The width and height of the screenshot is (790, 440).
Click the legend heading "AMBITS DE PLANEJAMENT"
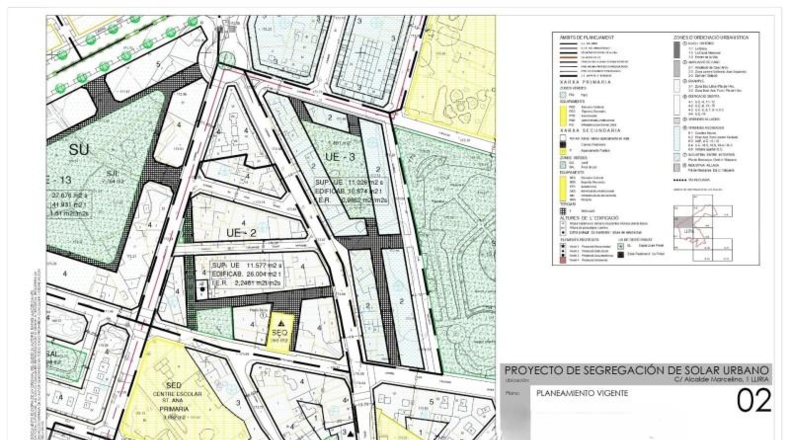[x=587, y=38]
